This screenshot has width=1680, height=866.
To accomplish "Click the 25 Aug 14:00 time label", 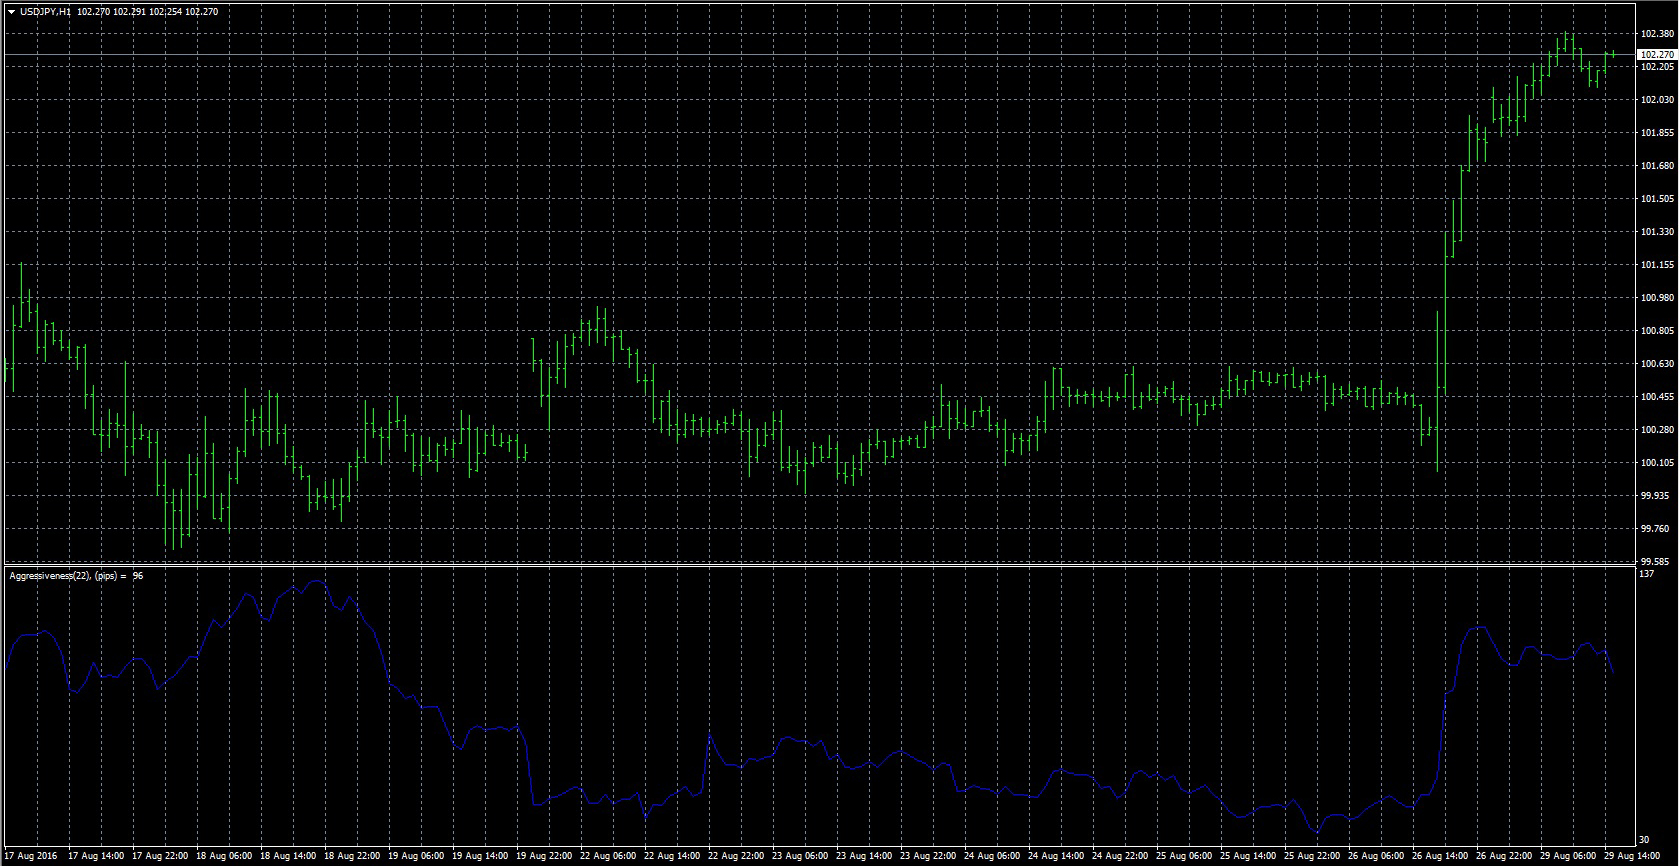I will 1248,857.
